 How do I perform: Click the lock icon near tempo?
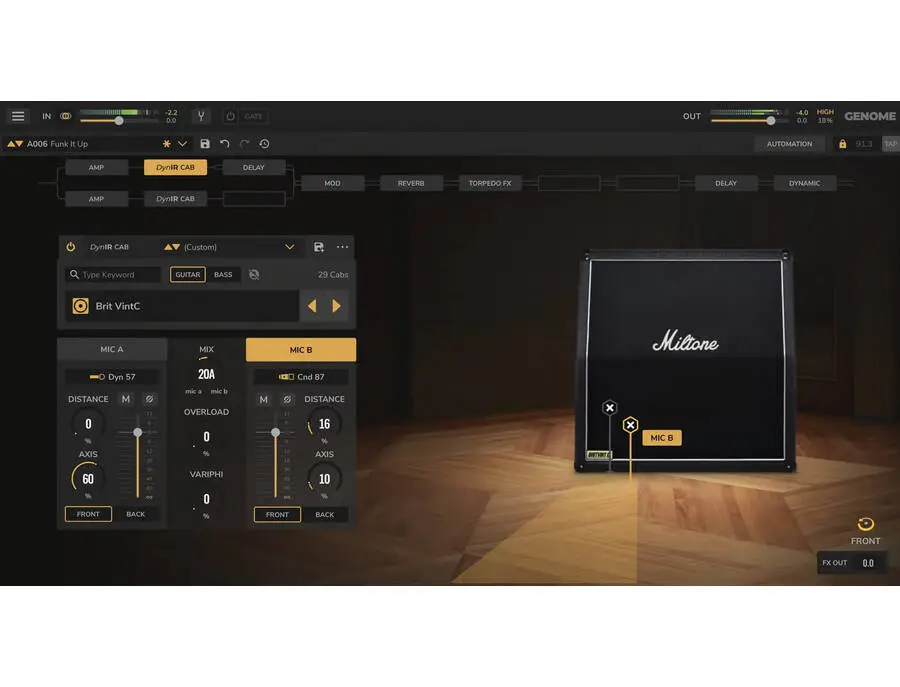[x=842, y=143]
